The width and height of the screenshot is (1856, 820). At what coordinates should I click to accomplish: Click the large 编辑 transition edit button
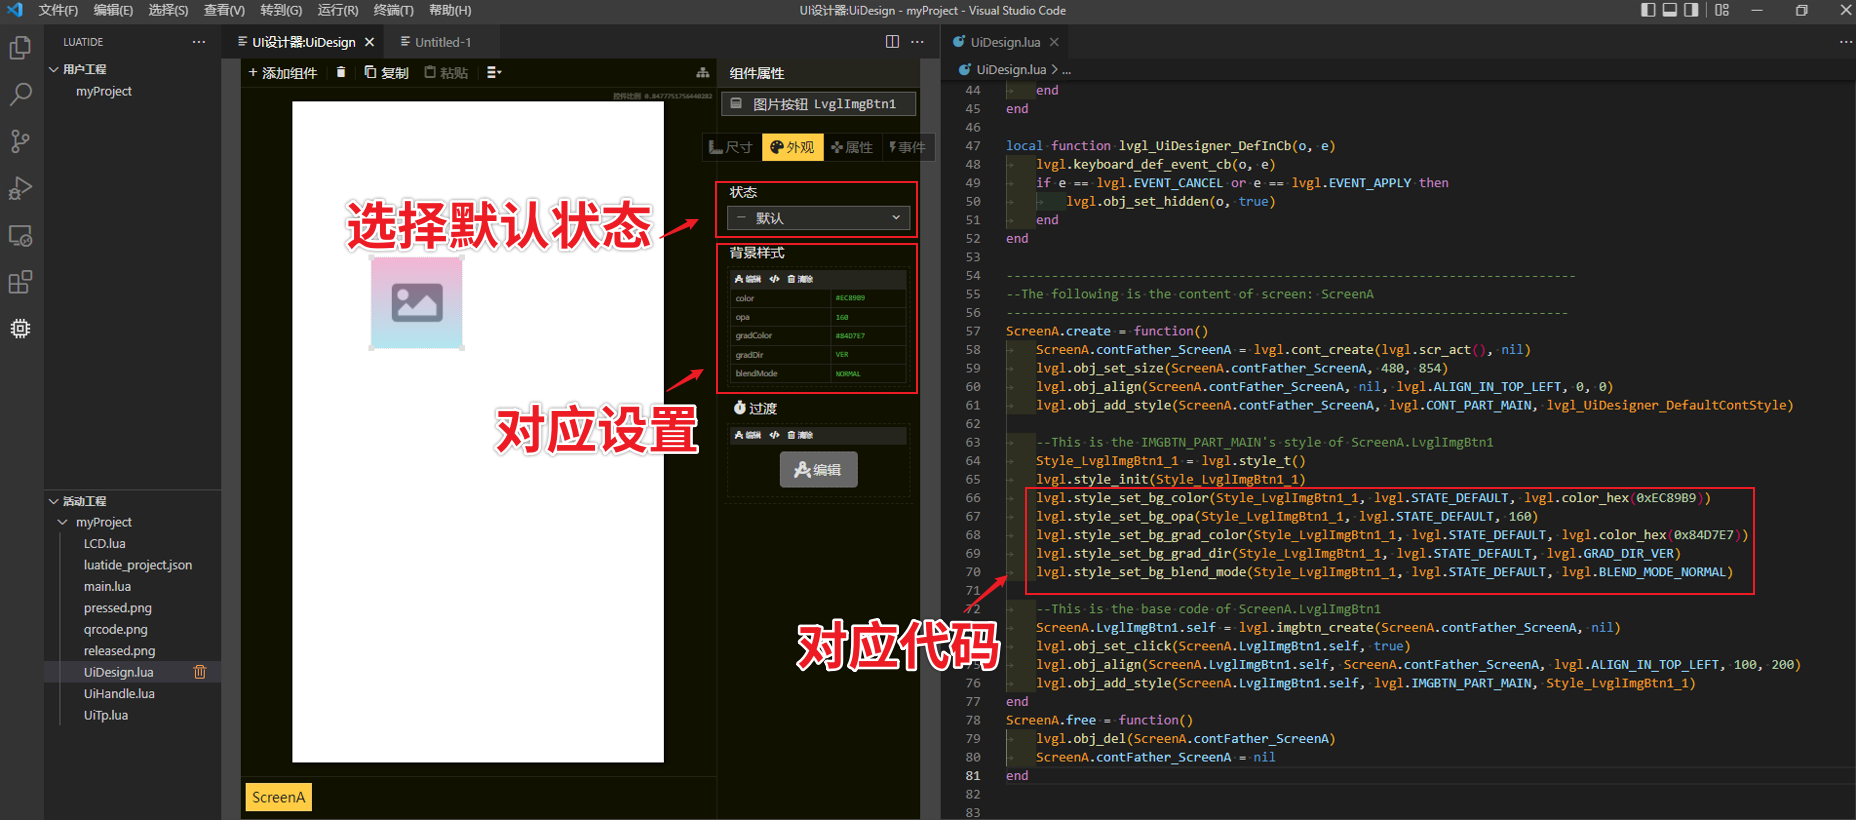pyautogui.click(x=818, y=469)
